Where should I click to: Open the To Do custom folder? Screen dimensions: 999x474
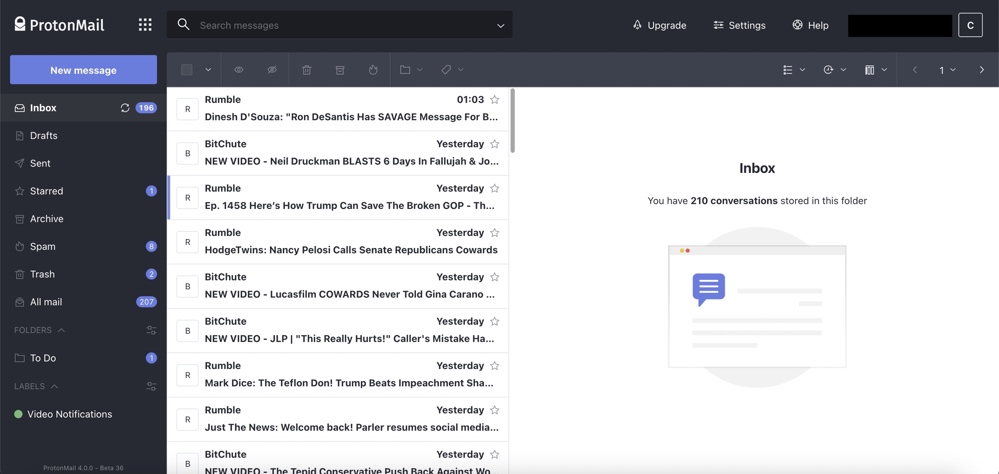click(x=83, y=358)
